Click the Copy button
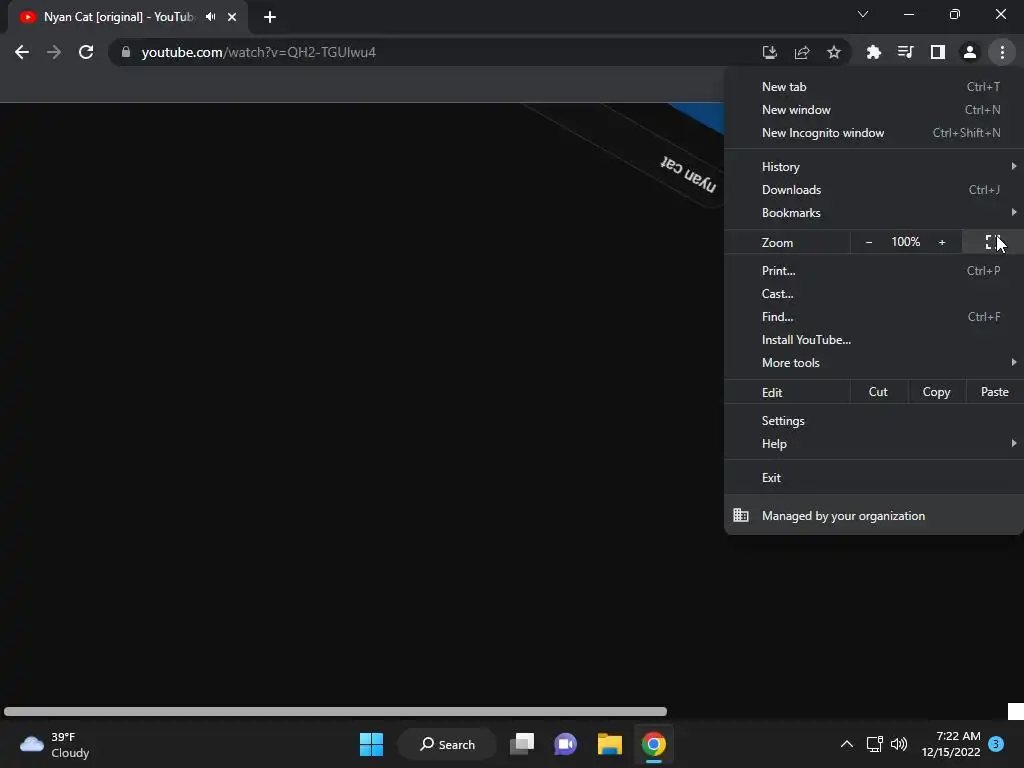The width and height of the screenshot is (1024, 768). tap(936, 392)
